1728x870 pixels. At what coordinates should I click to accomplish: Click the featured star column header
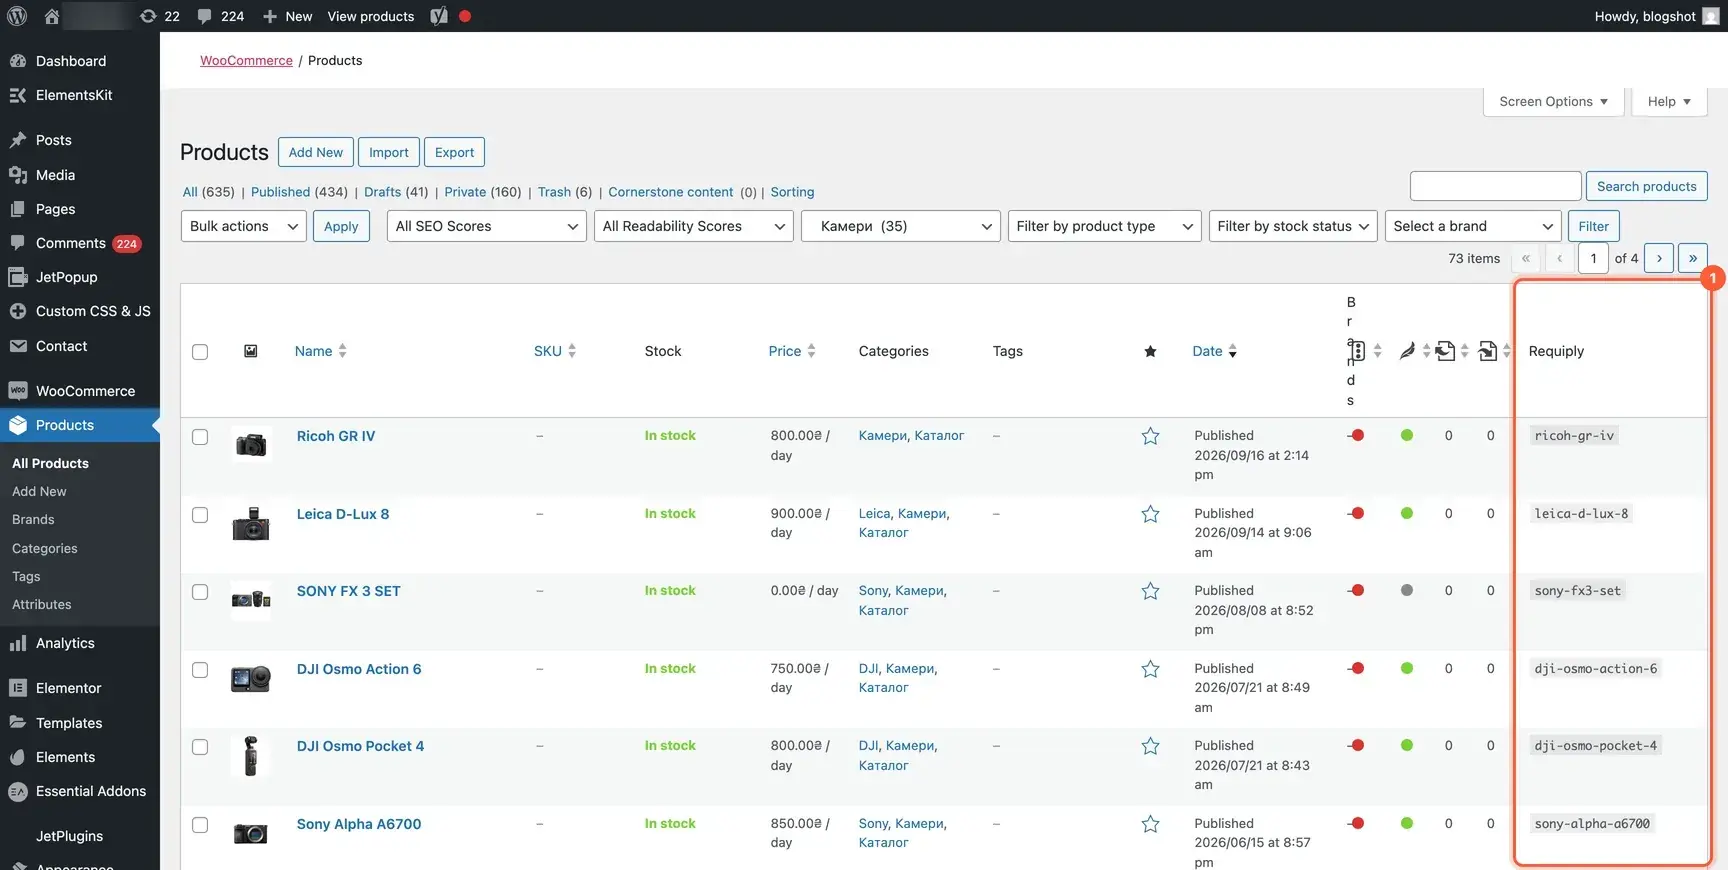click(x=1150, y=351)
